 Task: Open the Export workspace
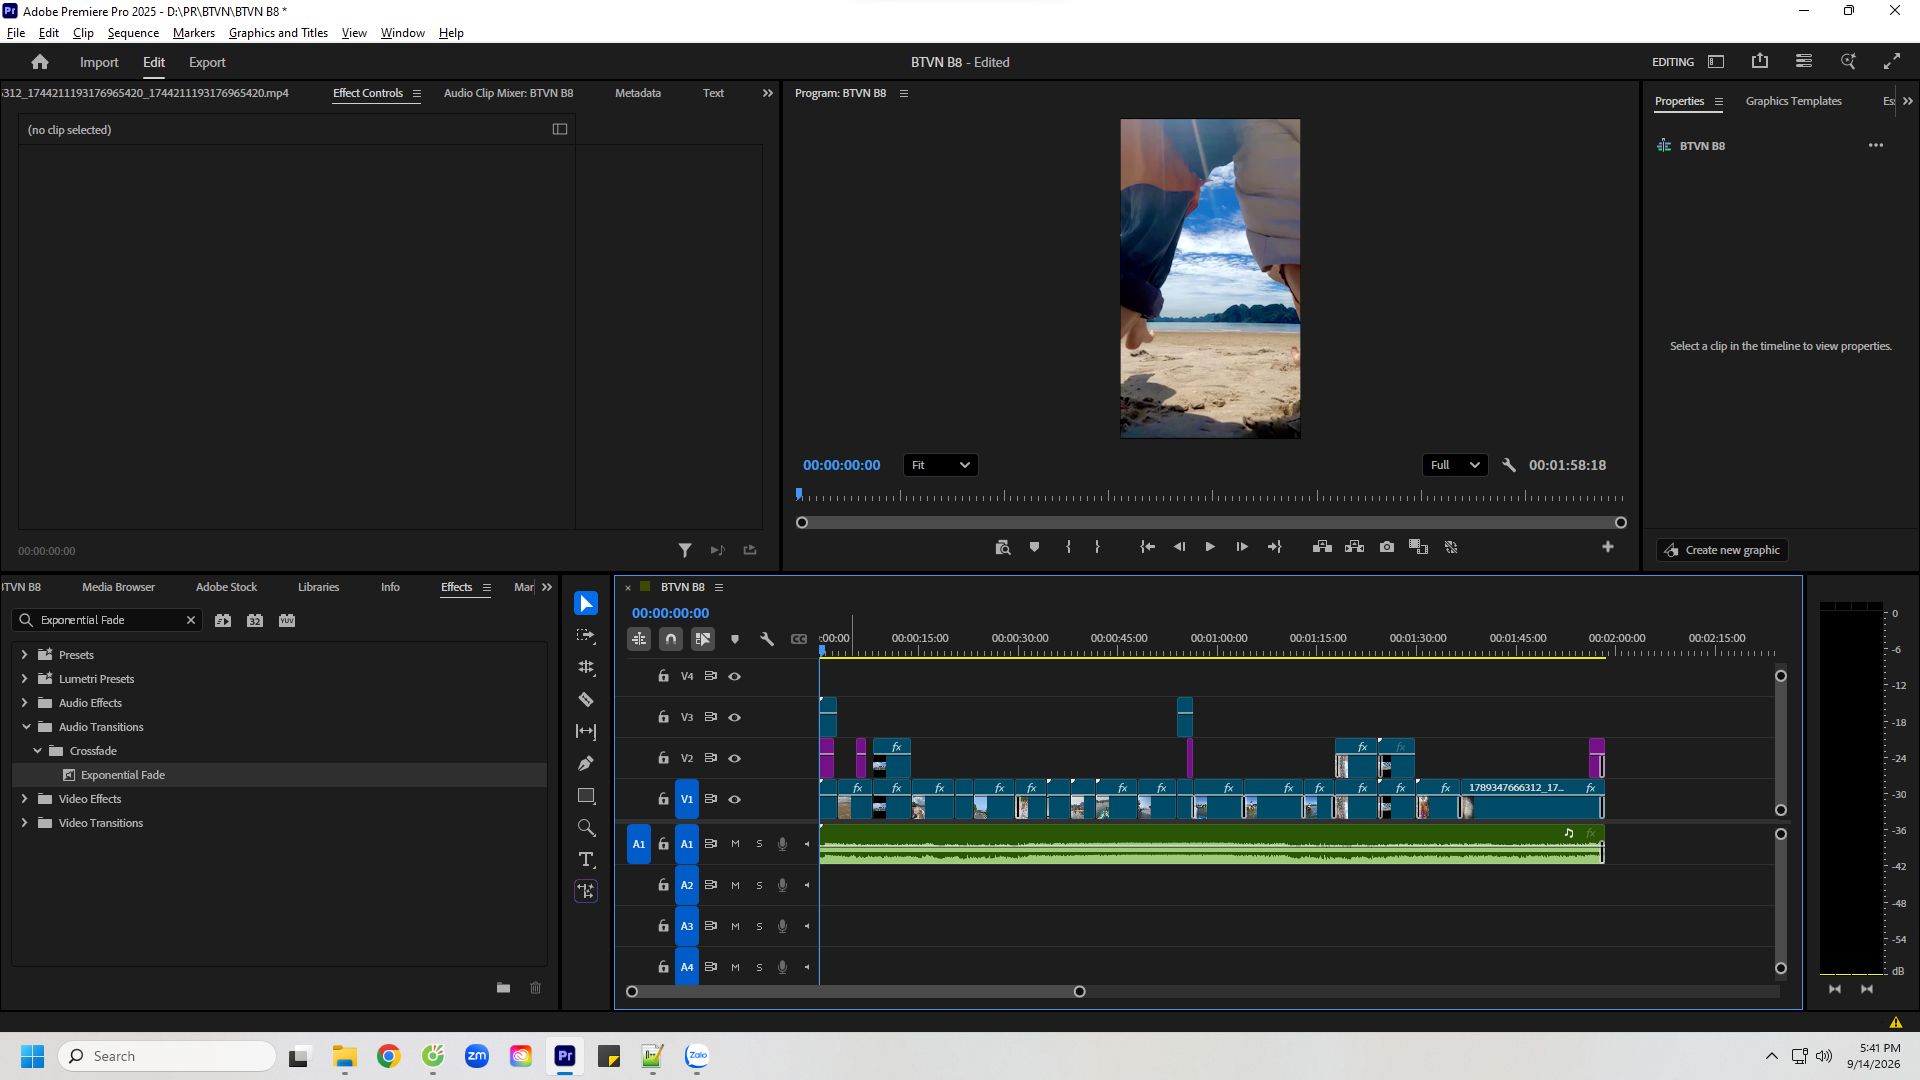pos(207,62)
